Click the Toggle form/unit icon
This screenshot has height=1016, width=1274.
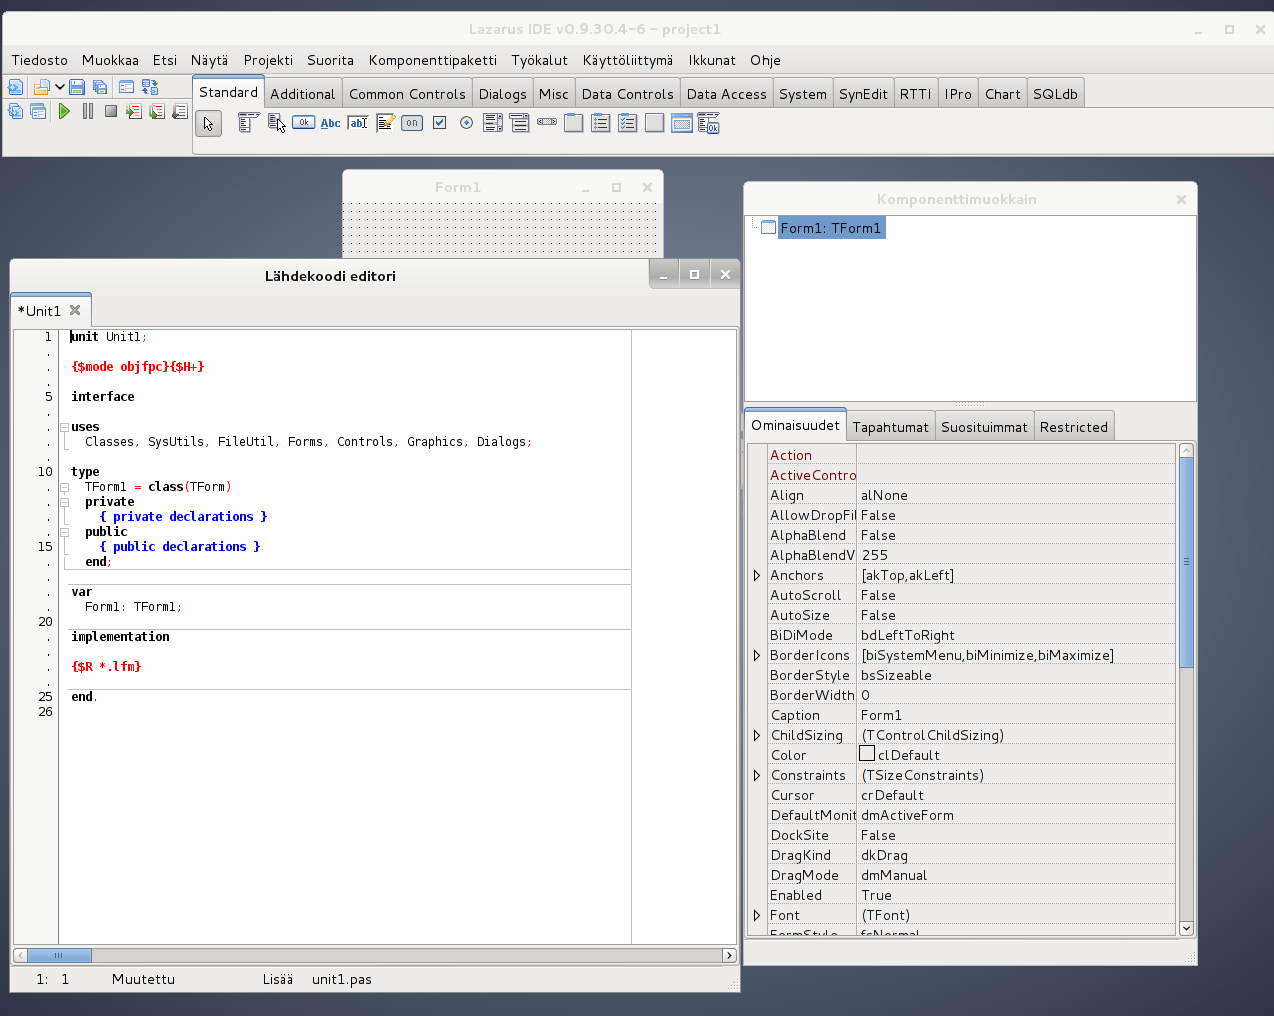coord(150,88)
